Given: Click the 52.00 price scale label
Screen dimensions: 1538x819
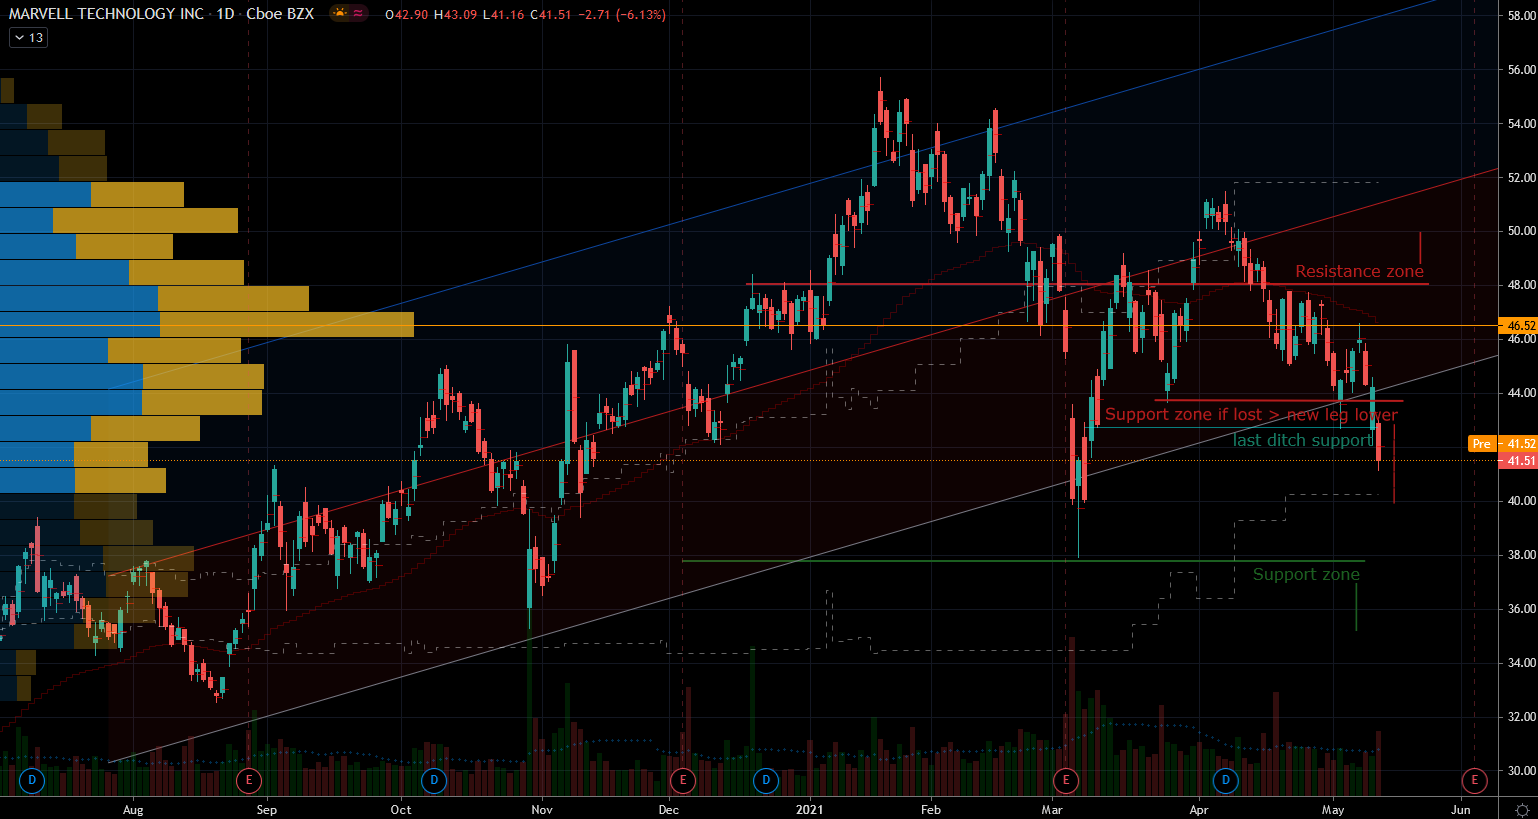Looking at the screenshot, I should [x=1522, y=178].
